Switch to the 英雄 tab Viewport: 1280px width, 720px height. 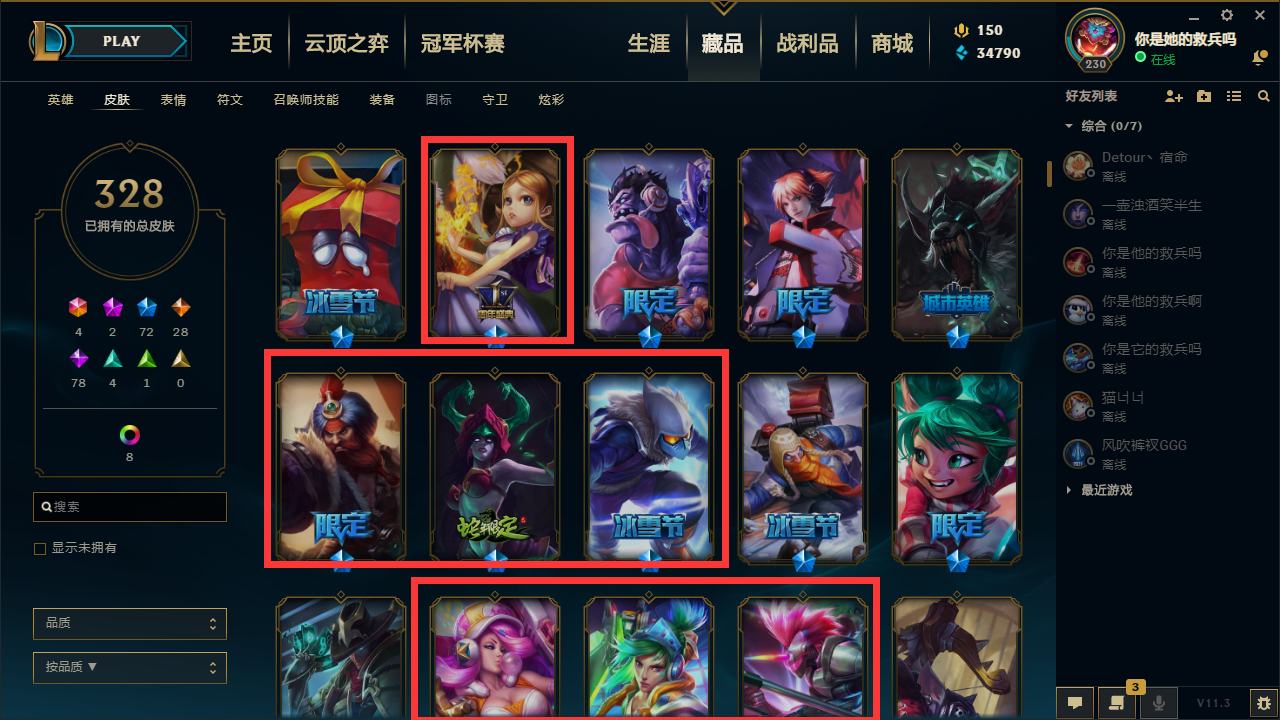coord(61,100)
